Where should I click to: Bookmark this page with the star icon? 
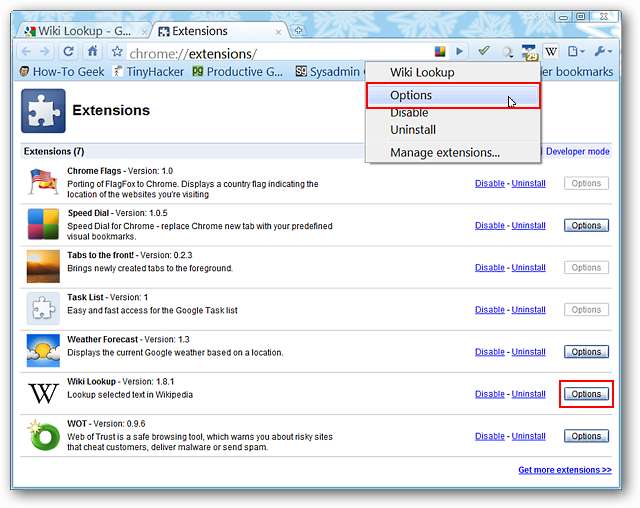(117, 52)
